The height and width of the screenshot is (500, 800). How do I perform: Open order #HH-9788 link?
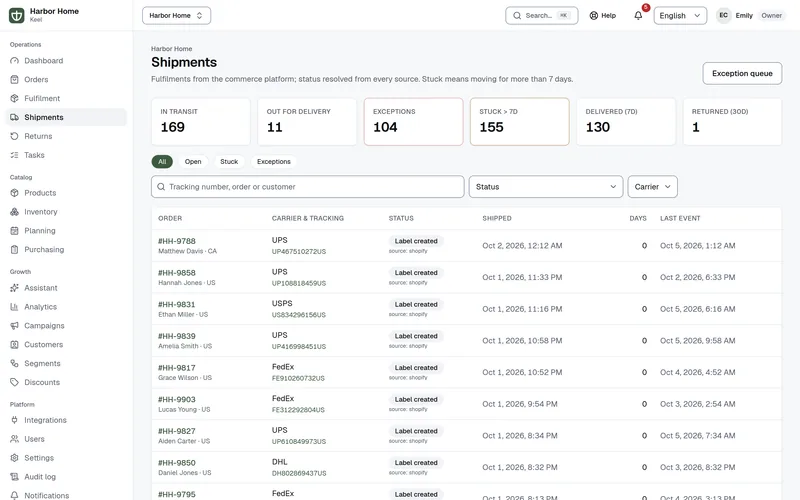[177, 241]
